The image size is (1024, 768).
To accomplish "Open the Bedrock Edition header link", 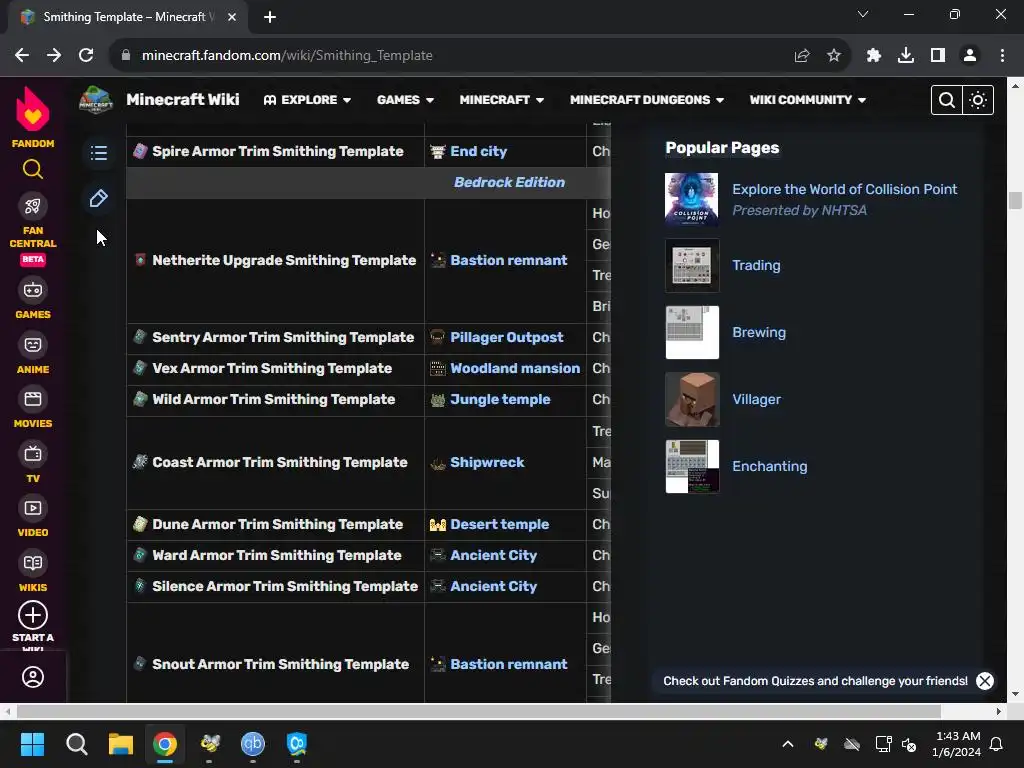I will click(x=509, y=182).
